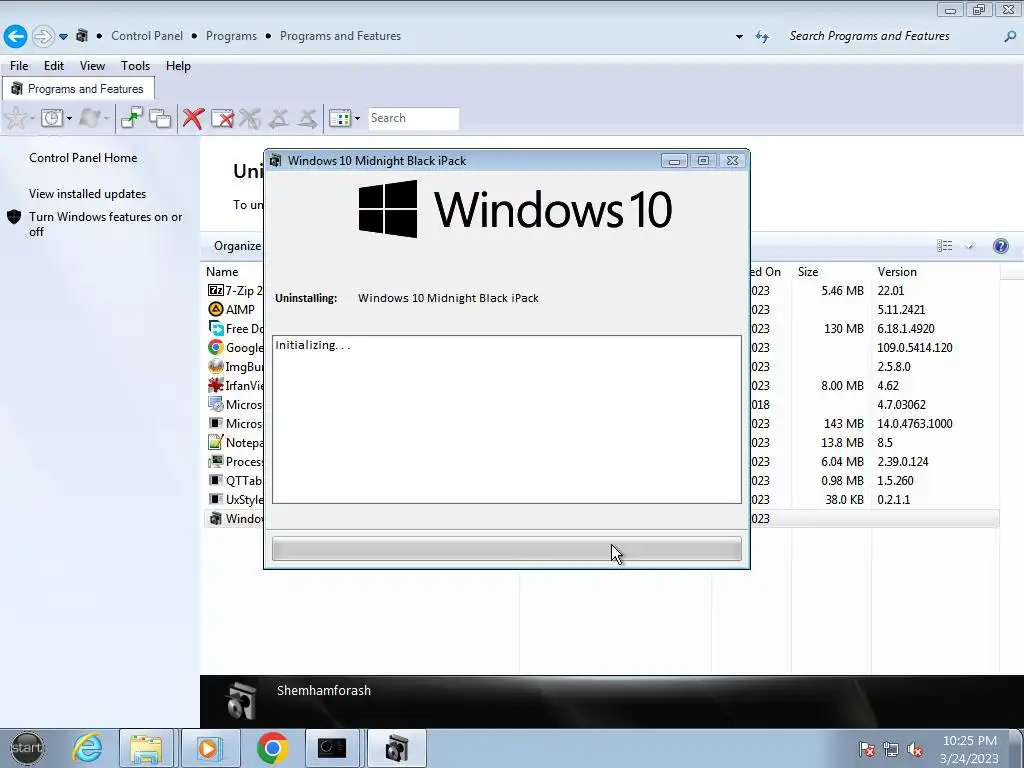Select the Google Chrome entry icon
The width and height of the screenshot is (1024, 768).
(x=216, y=347)
